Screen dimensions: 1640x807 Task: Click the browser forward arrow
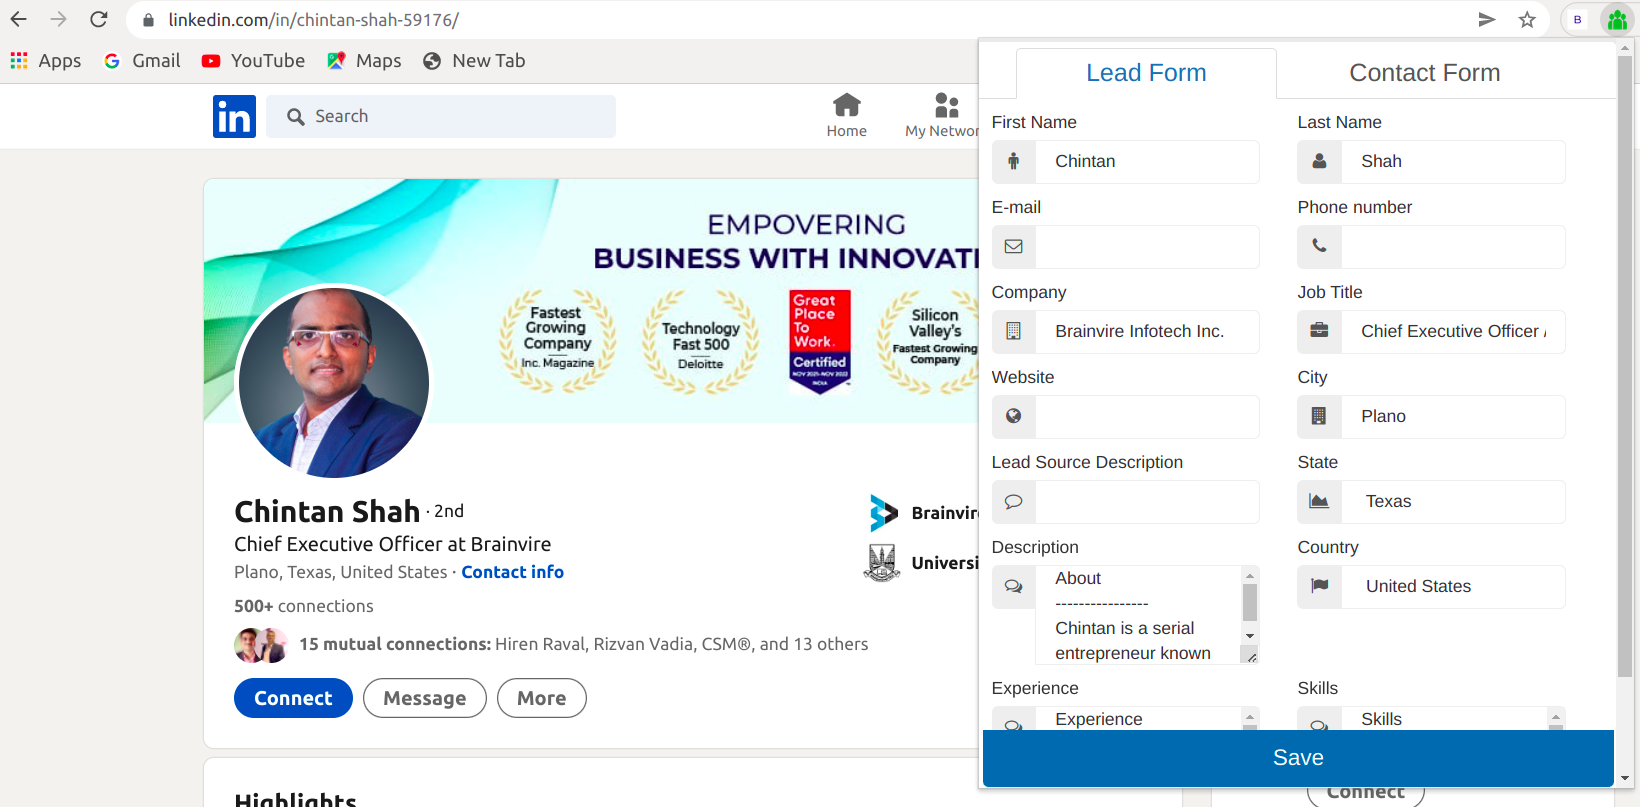click(59, 19)
